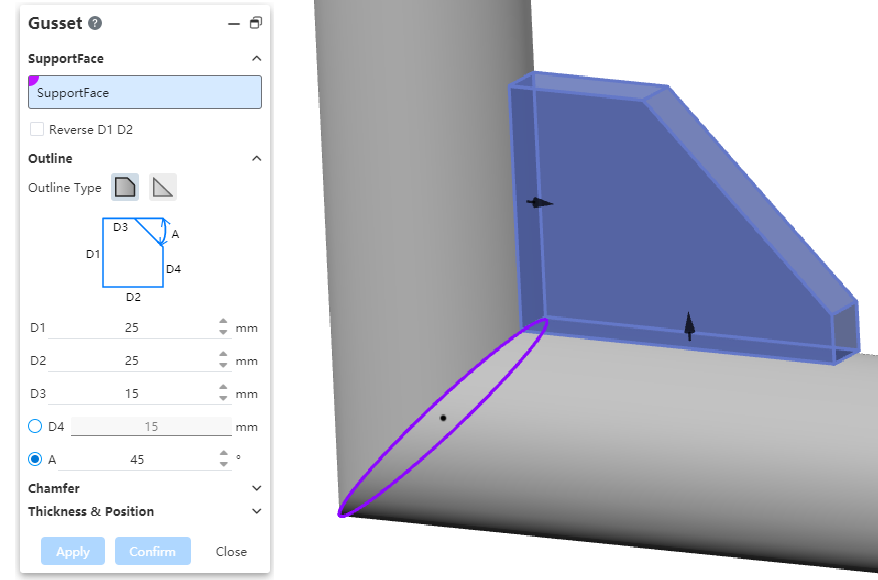Screen dimensions: 878x580
Task: Minimize the Gusset panel
Action: pyautogui.click(x=234, y=24)
